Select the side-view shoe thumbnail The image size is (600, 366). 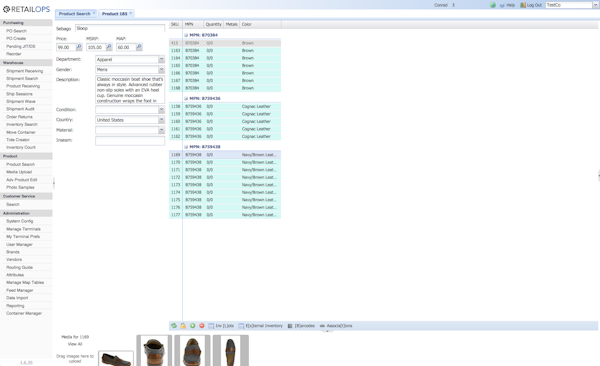click(x=116, y=358)
